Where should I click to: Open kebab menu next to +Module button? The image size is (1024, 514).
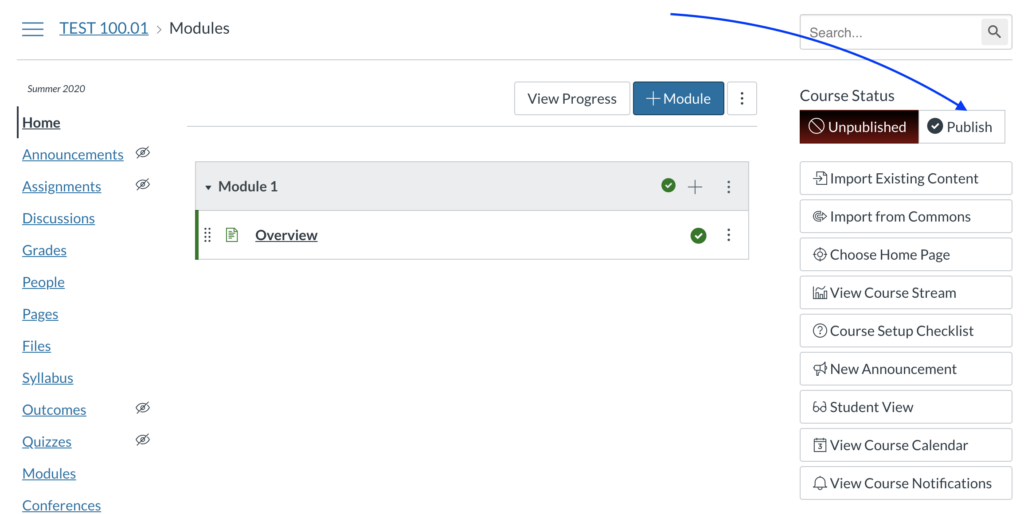click(x=742, y=98)
